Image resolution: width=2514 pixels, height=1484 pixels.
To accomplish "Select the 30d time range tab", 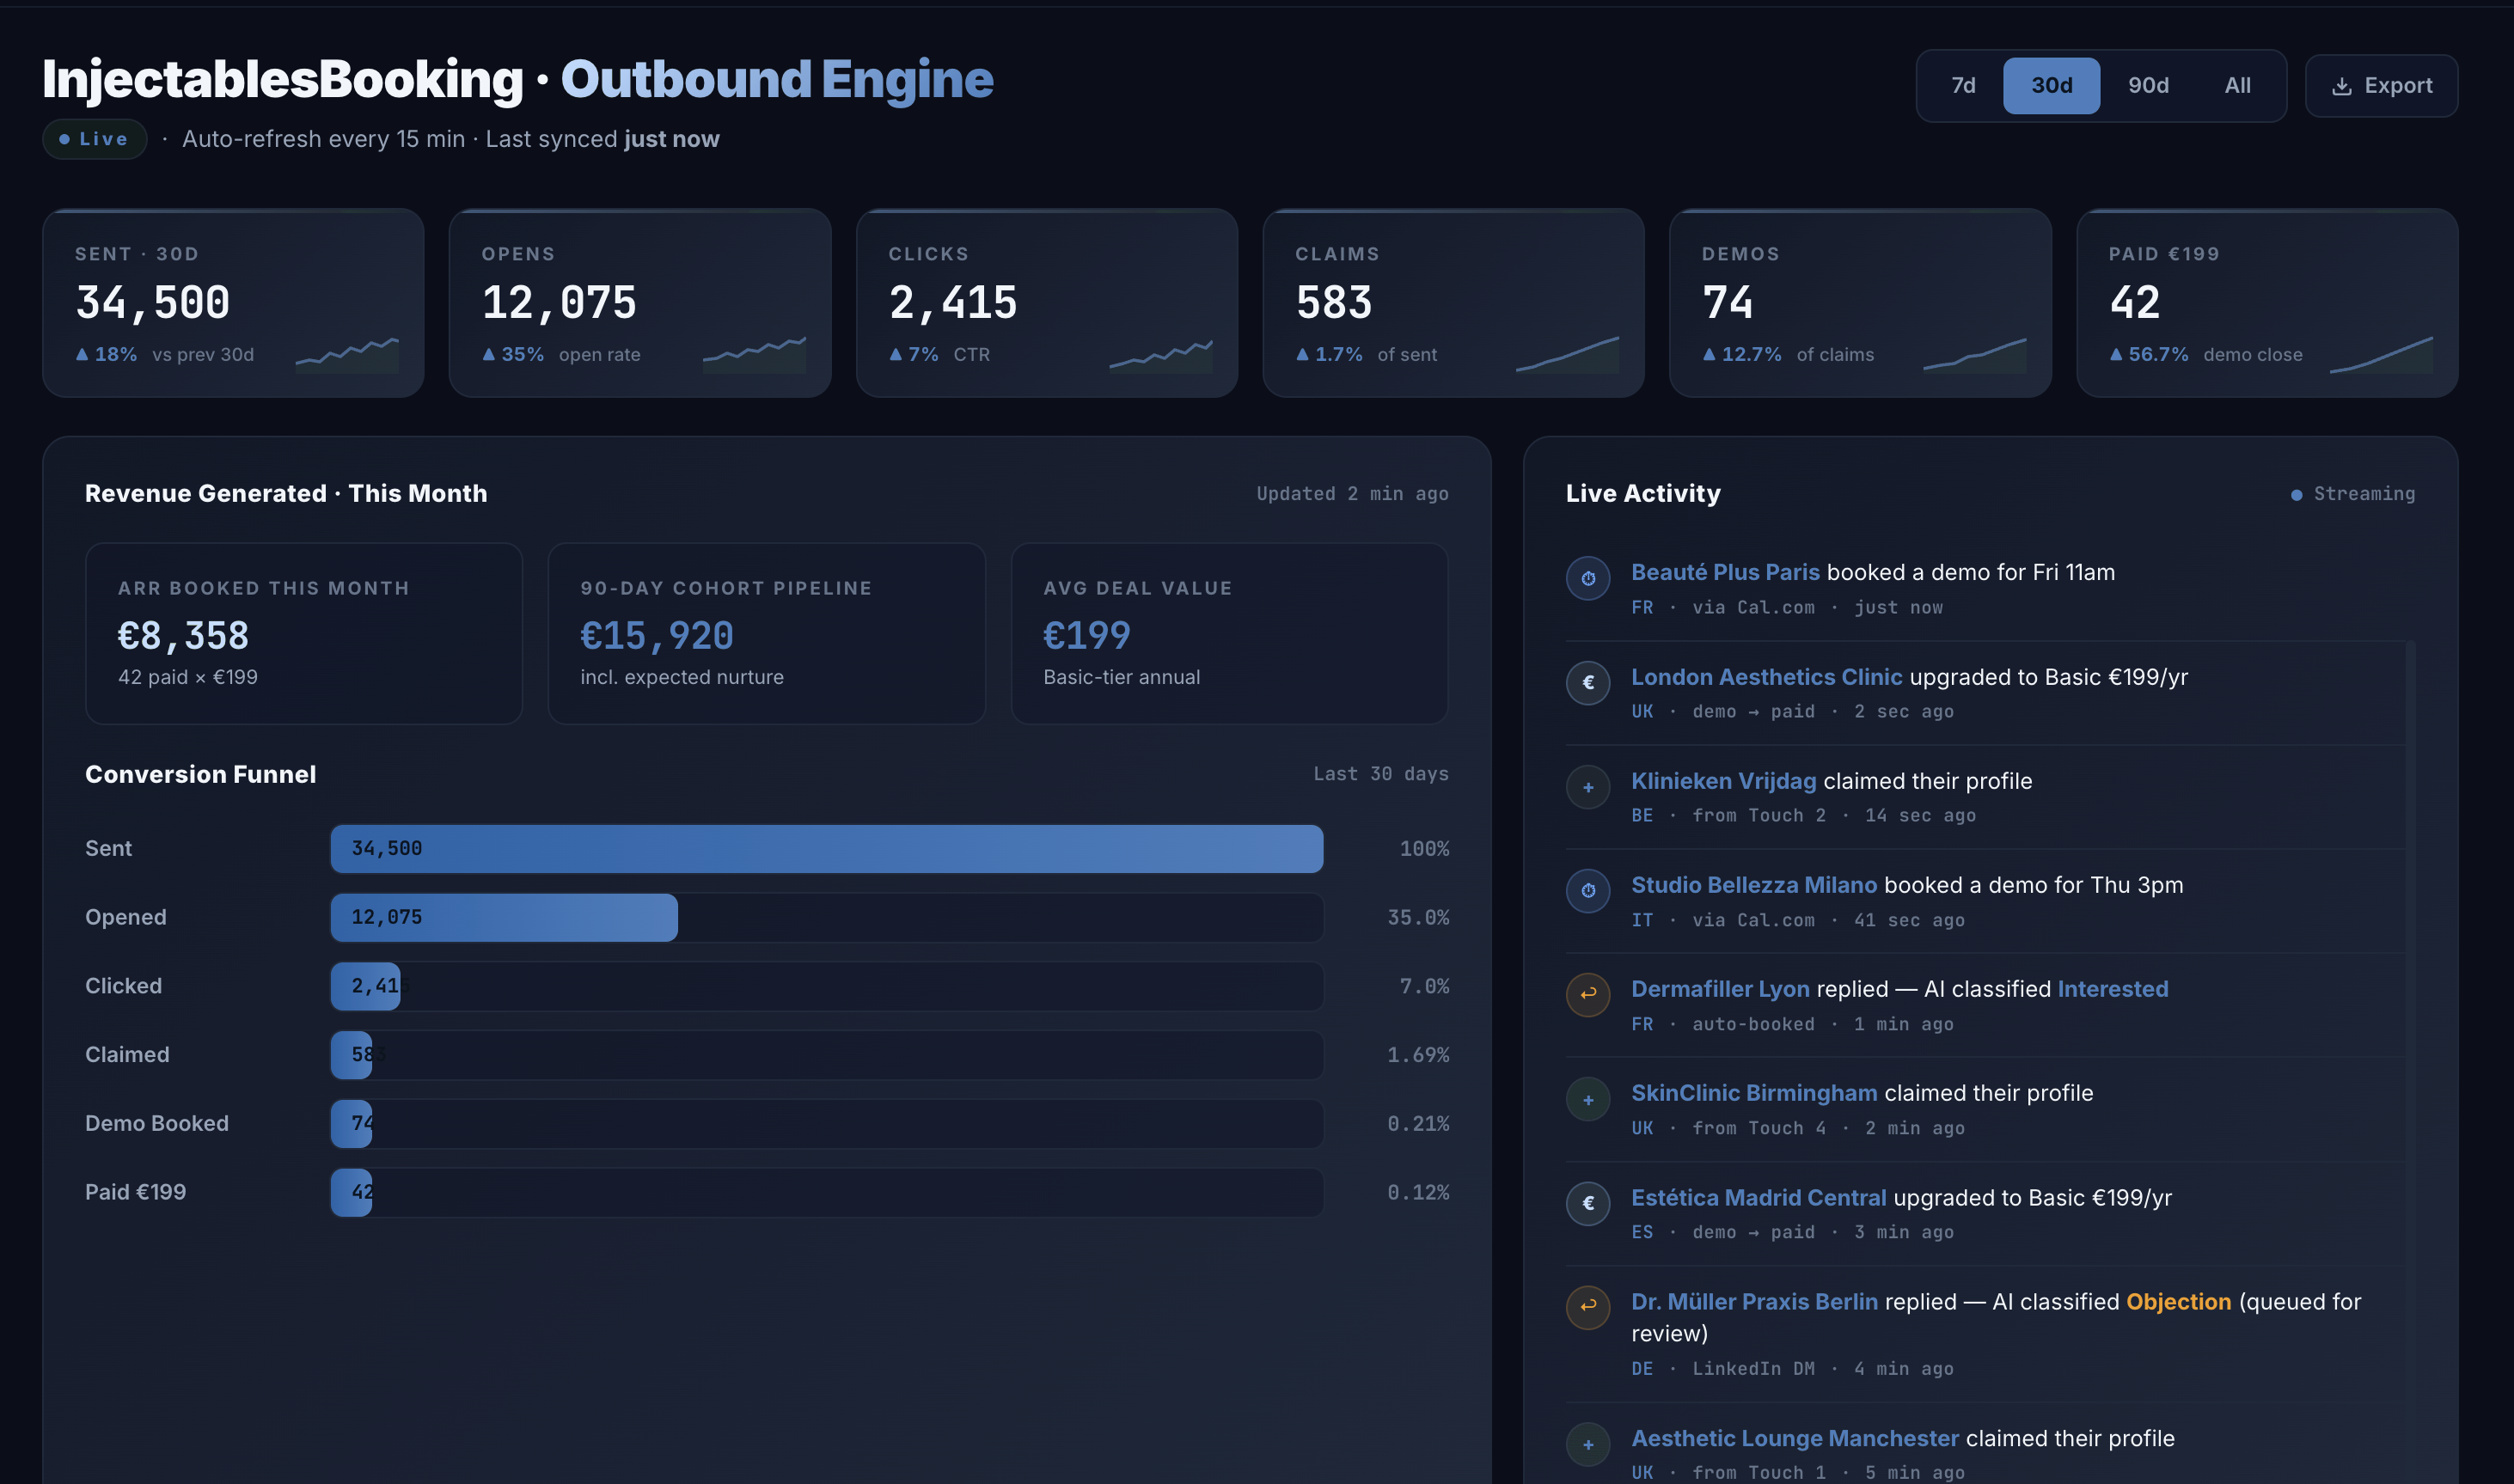I will point(2051,86).
